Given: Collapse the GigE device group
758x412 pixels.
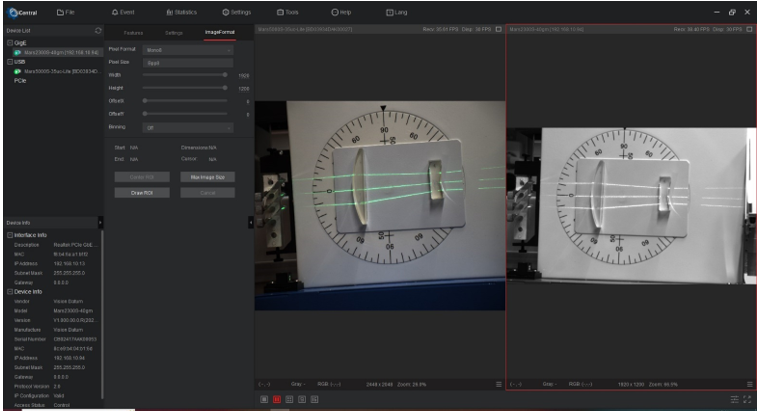Looking at the screenshot, I should pyautogui.click(x=9, y=43).
